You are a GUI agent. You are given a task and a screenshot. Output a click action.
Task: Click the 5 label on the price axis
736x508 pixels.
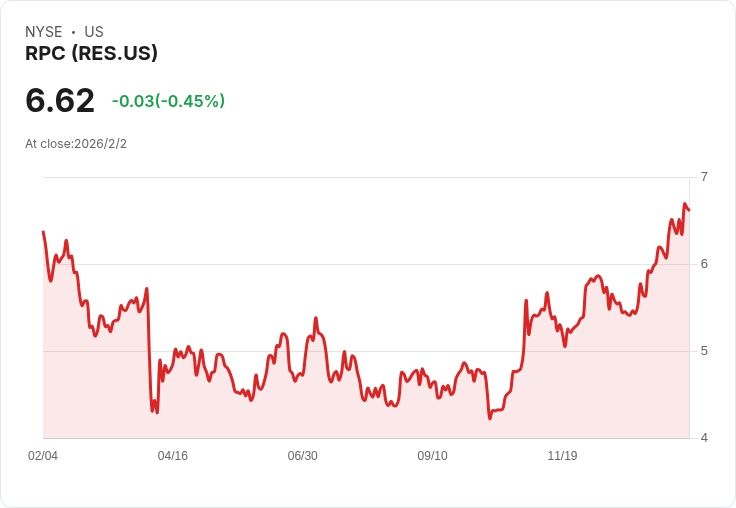tap(704, 351)
